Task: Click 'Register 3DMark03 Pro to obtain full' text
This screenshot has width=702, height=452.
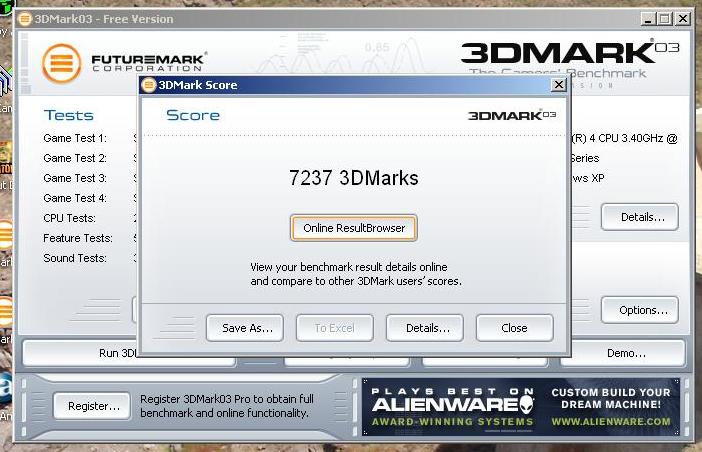Action: coord(227,399)
